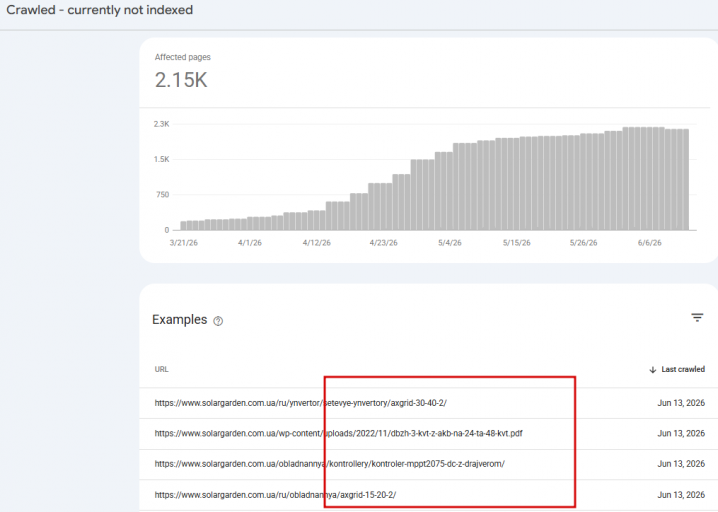Click the 4/12/26 axis date label
718x512 pixels.
pos(316,243)
